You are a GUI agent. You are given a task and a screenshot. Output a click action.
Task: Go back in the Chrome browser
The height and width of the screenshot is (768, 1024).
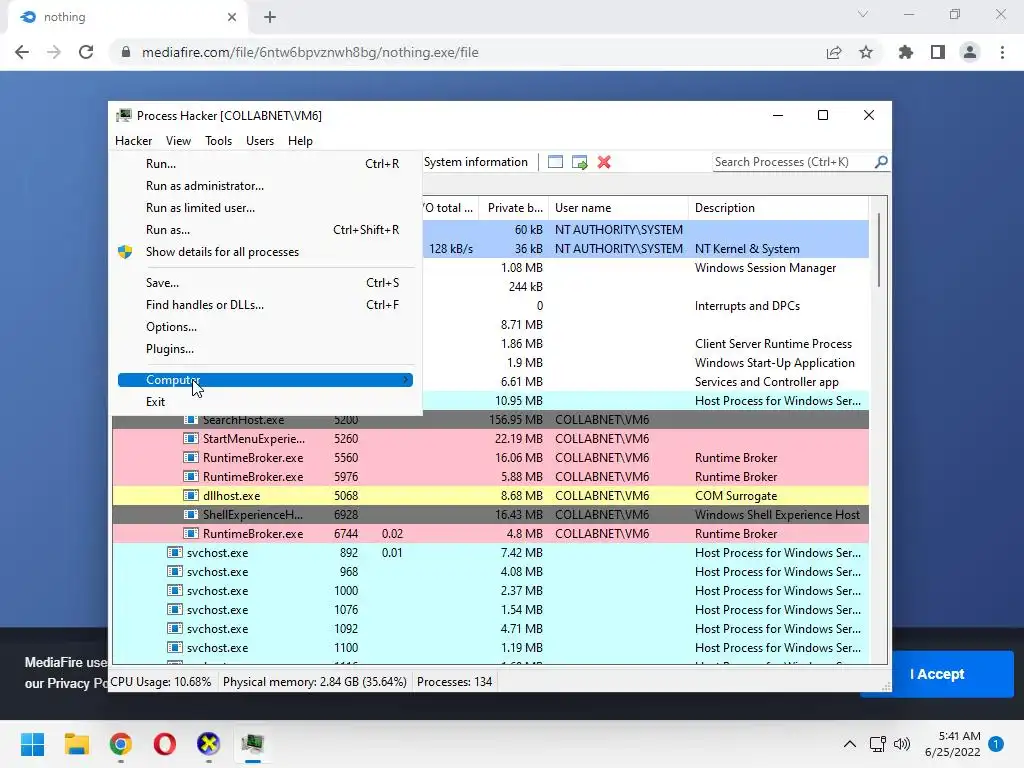click(x=22, y=52)
